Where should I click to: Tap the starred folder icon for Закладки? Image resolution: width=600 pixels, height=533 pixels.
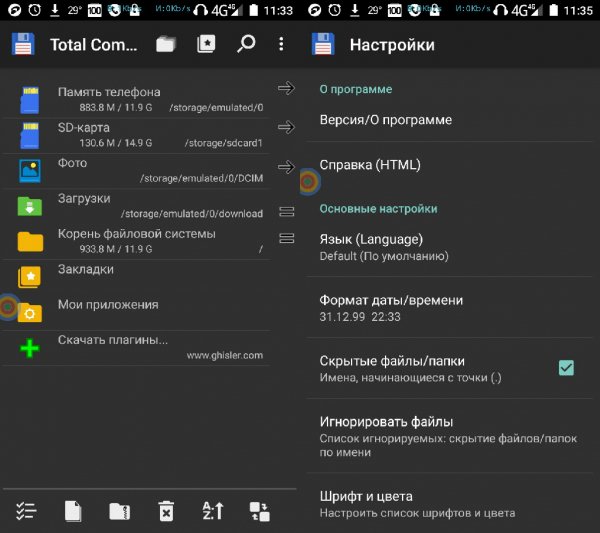click(29, 277)
